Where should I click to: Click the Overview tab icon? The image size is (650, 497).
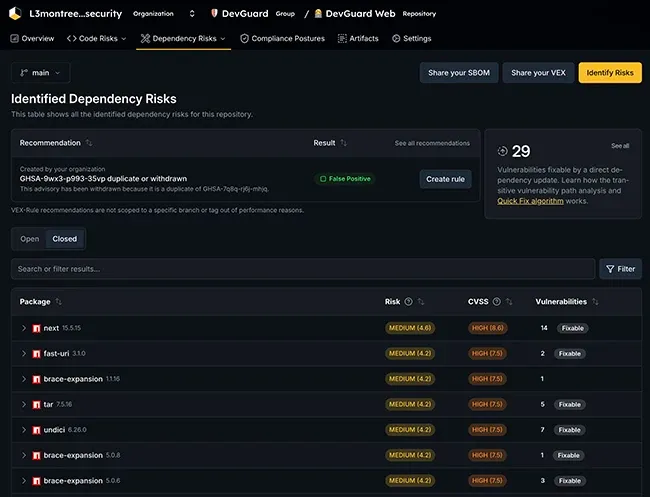point(15,39)
